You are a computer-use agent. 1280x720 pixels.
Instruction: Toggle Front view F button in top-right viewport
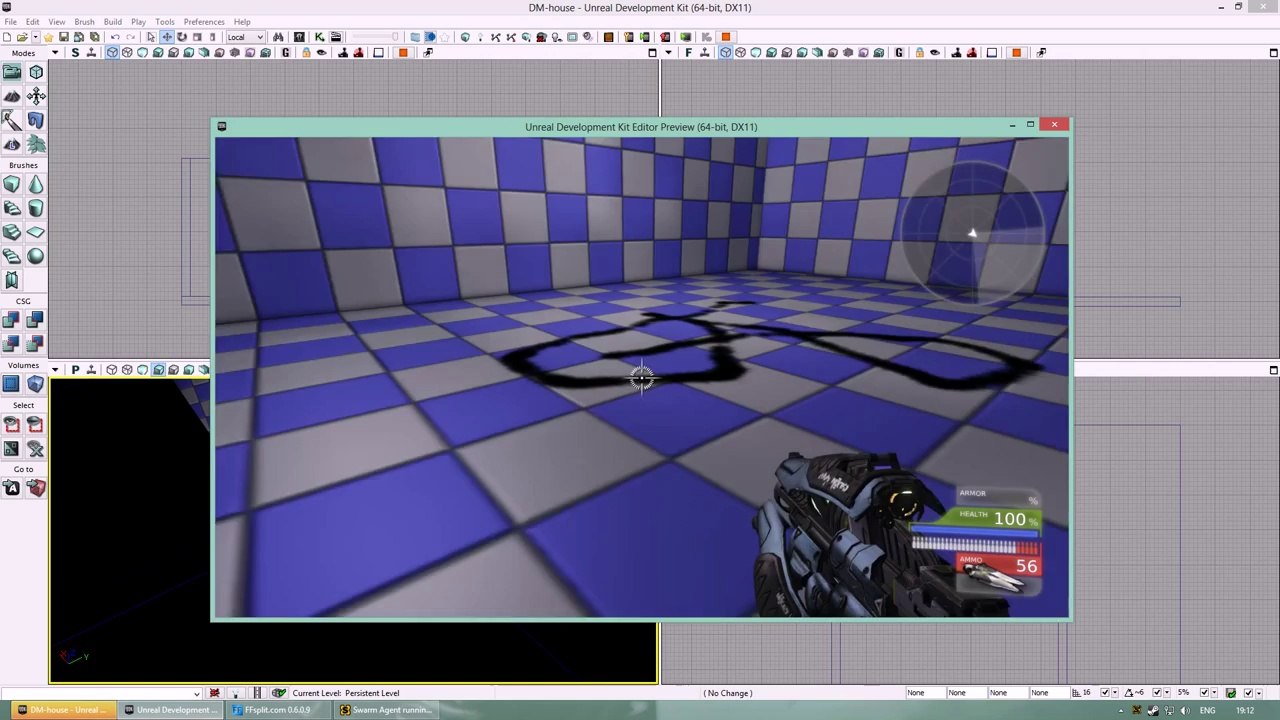pos(688,52)
